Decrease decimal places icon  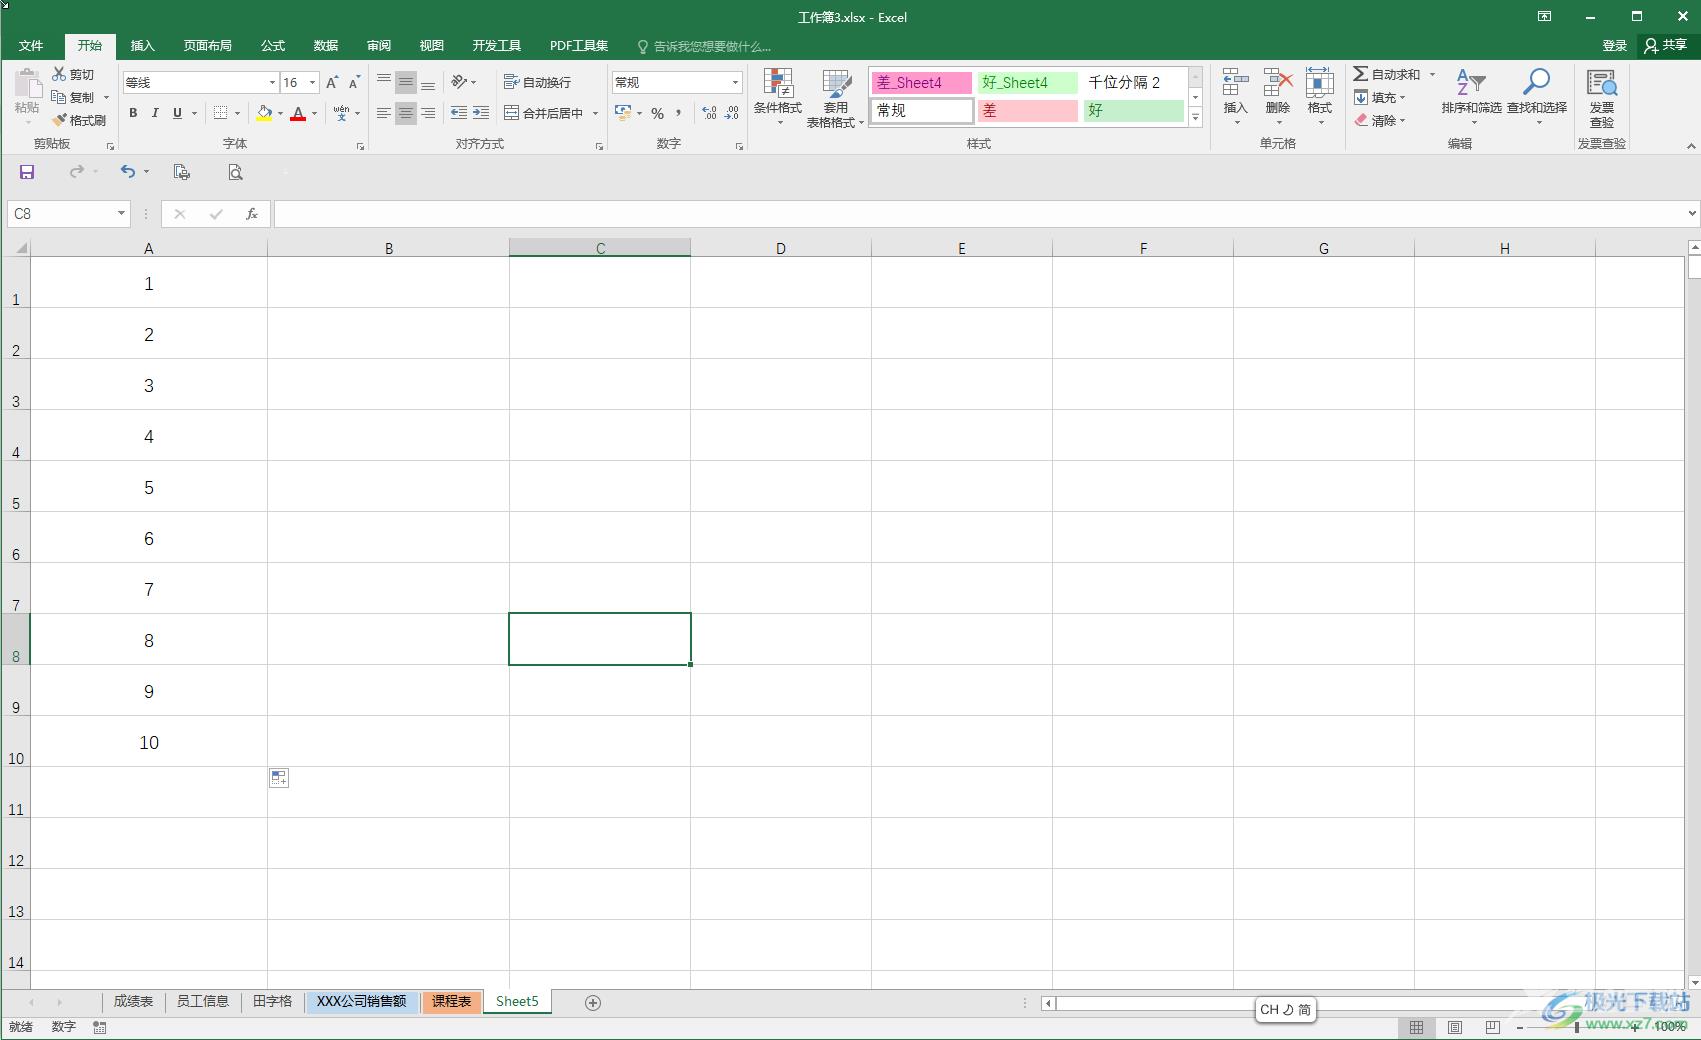732,113
